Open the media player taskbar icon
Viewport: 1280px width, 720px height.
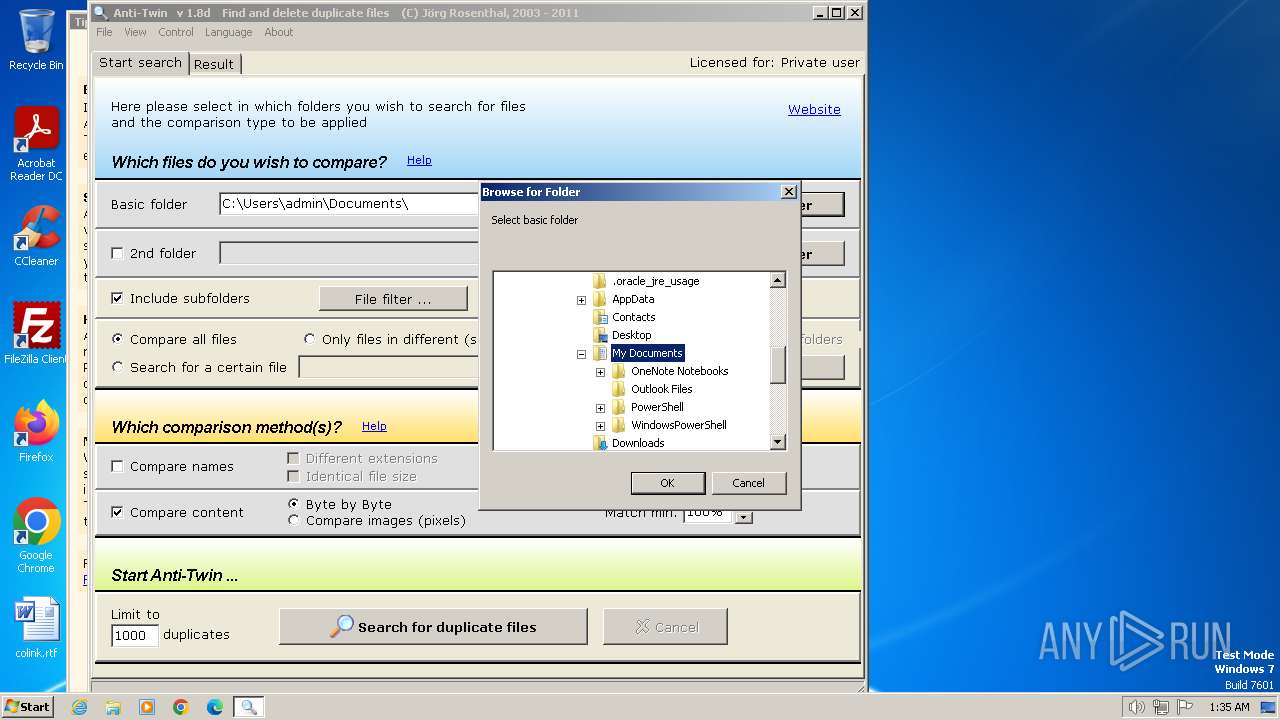(x=147, y=707)
